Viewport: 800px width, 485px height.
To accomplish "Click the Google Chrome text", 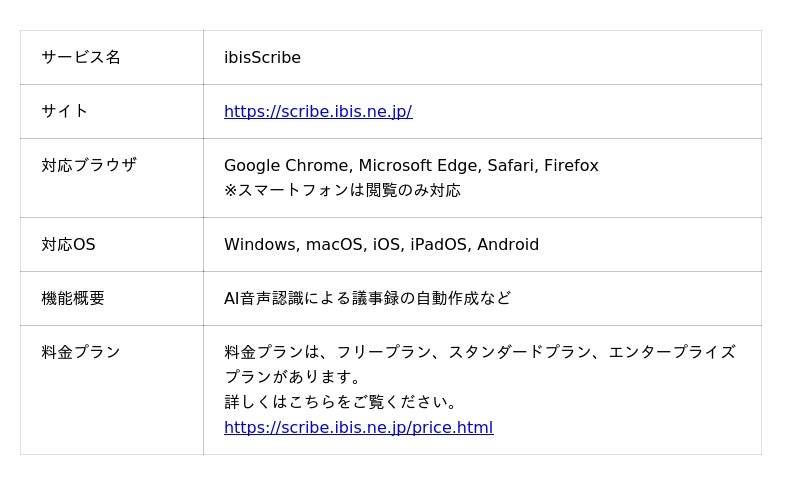I will pyautogui.click(x=286, y=165).
